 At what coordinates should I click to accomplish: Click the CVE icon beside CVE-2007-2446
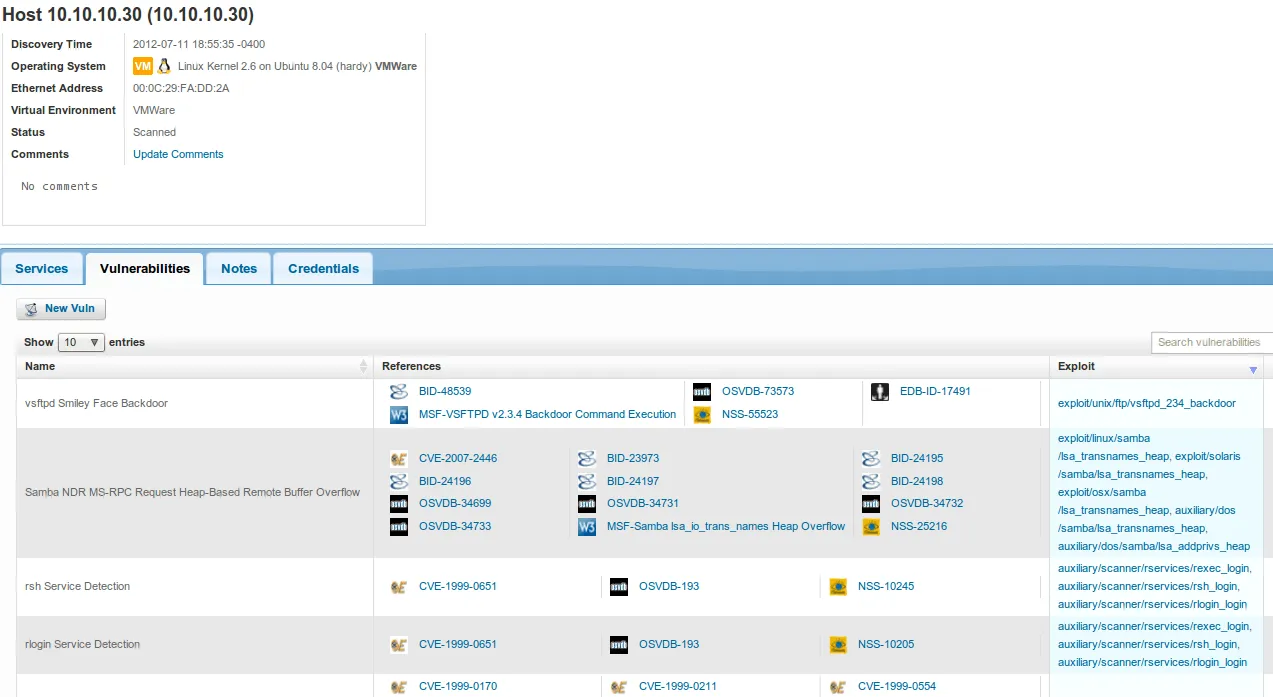399,459
